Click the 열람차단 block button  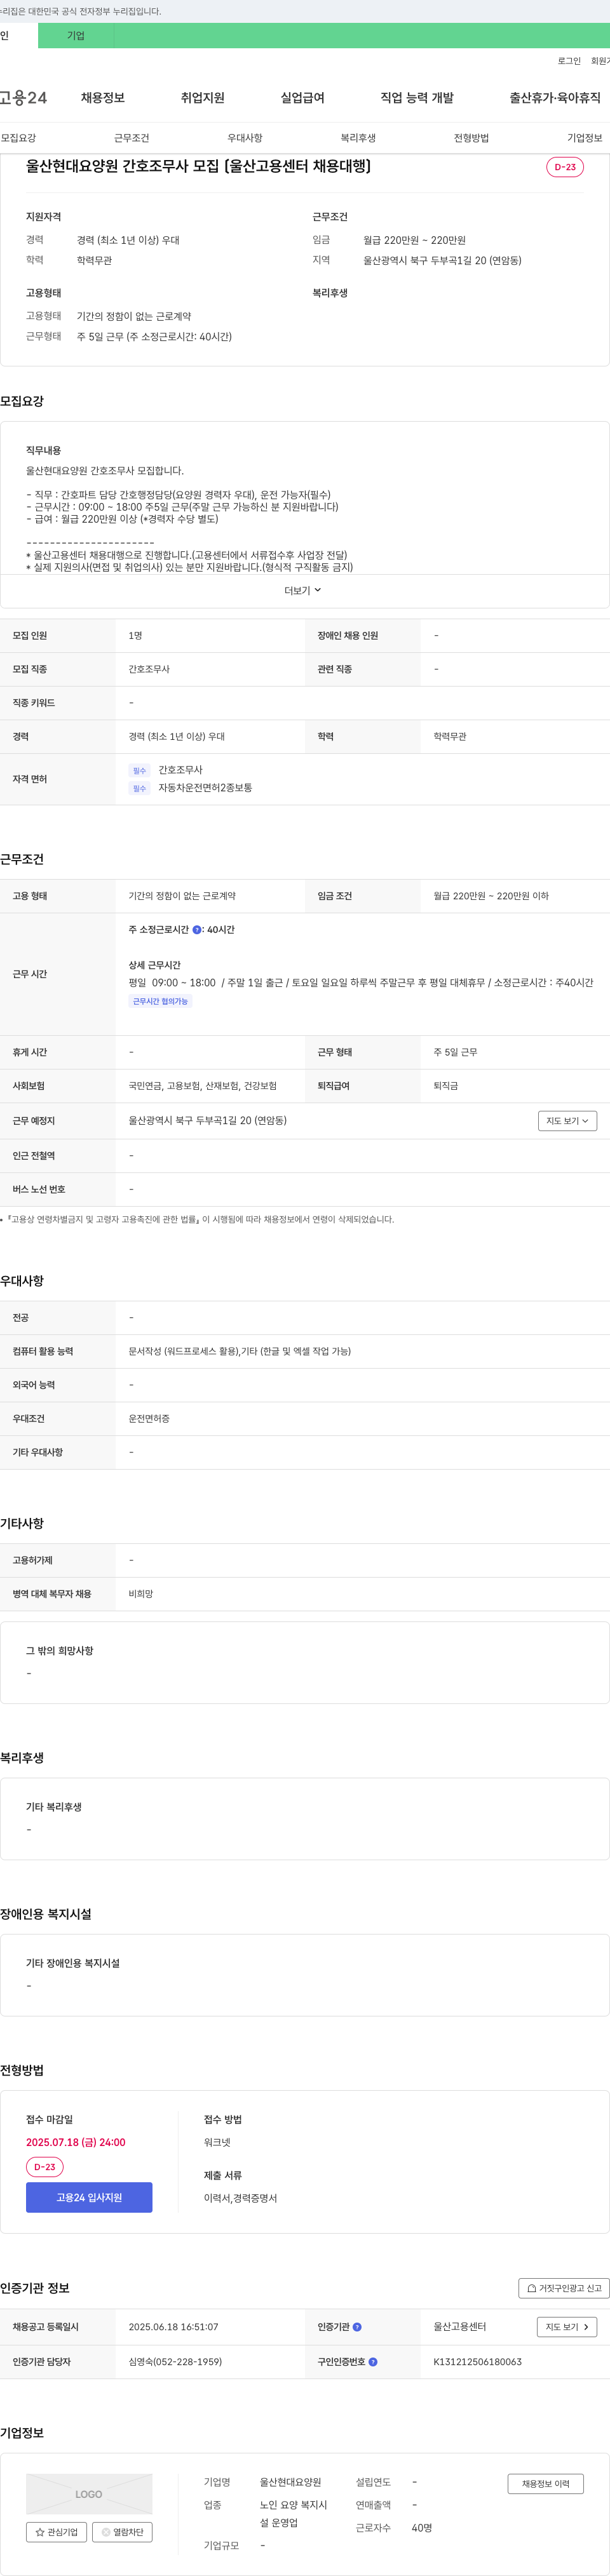(x=122, y=2532)
